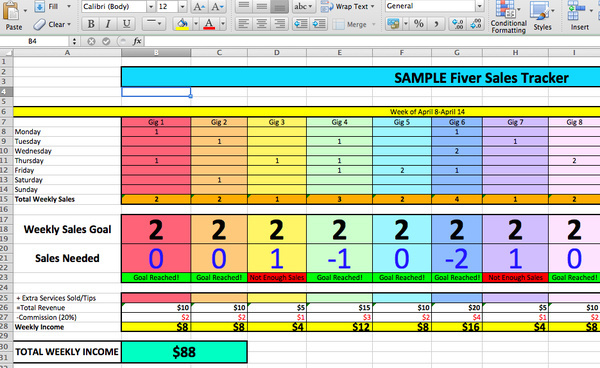Click the $16 weekly income cell
The image size is (600, 368).
tap(457, 327)
